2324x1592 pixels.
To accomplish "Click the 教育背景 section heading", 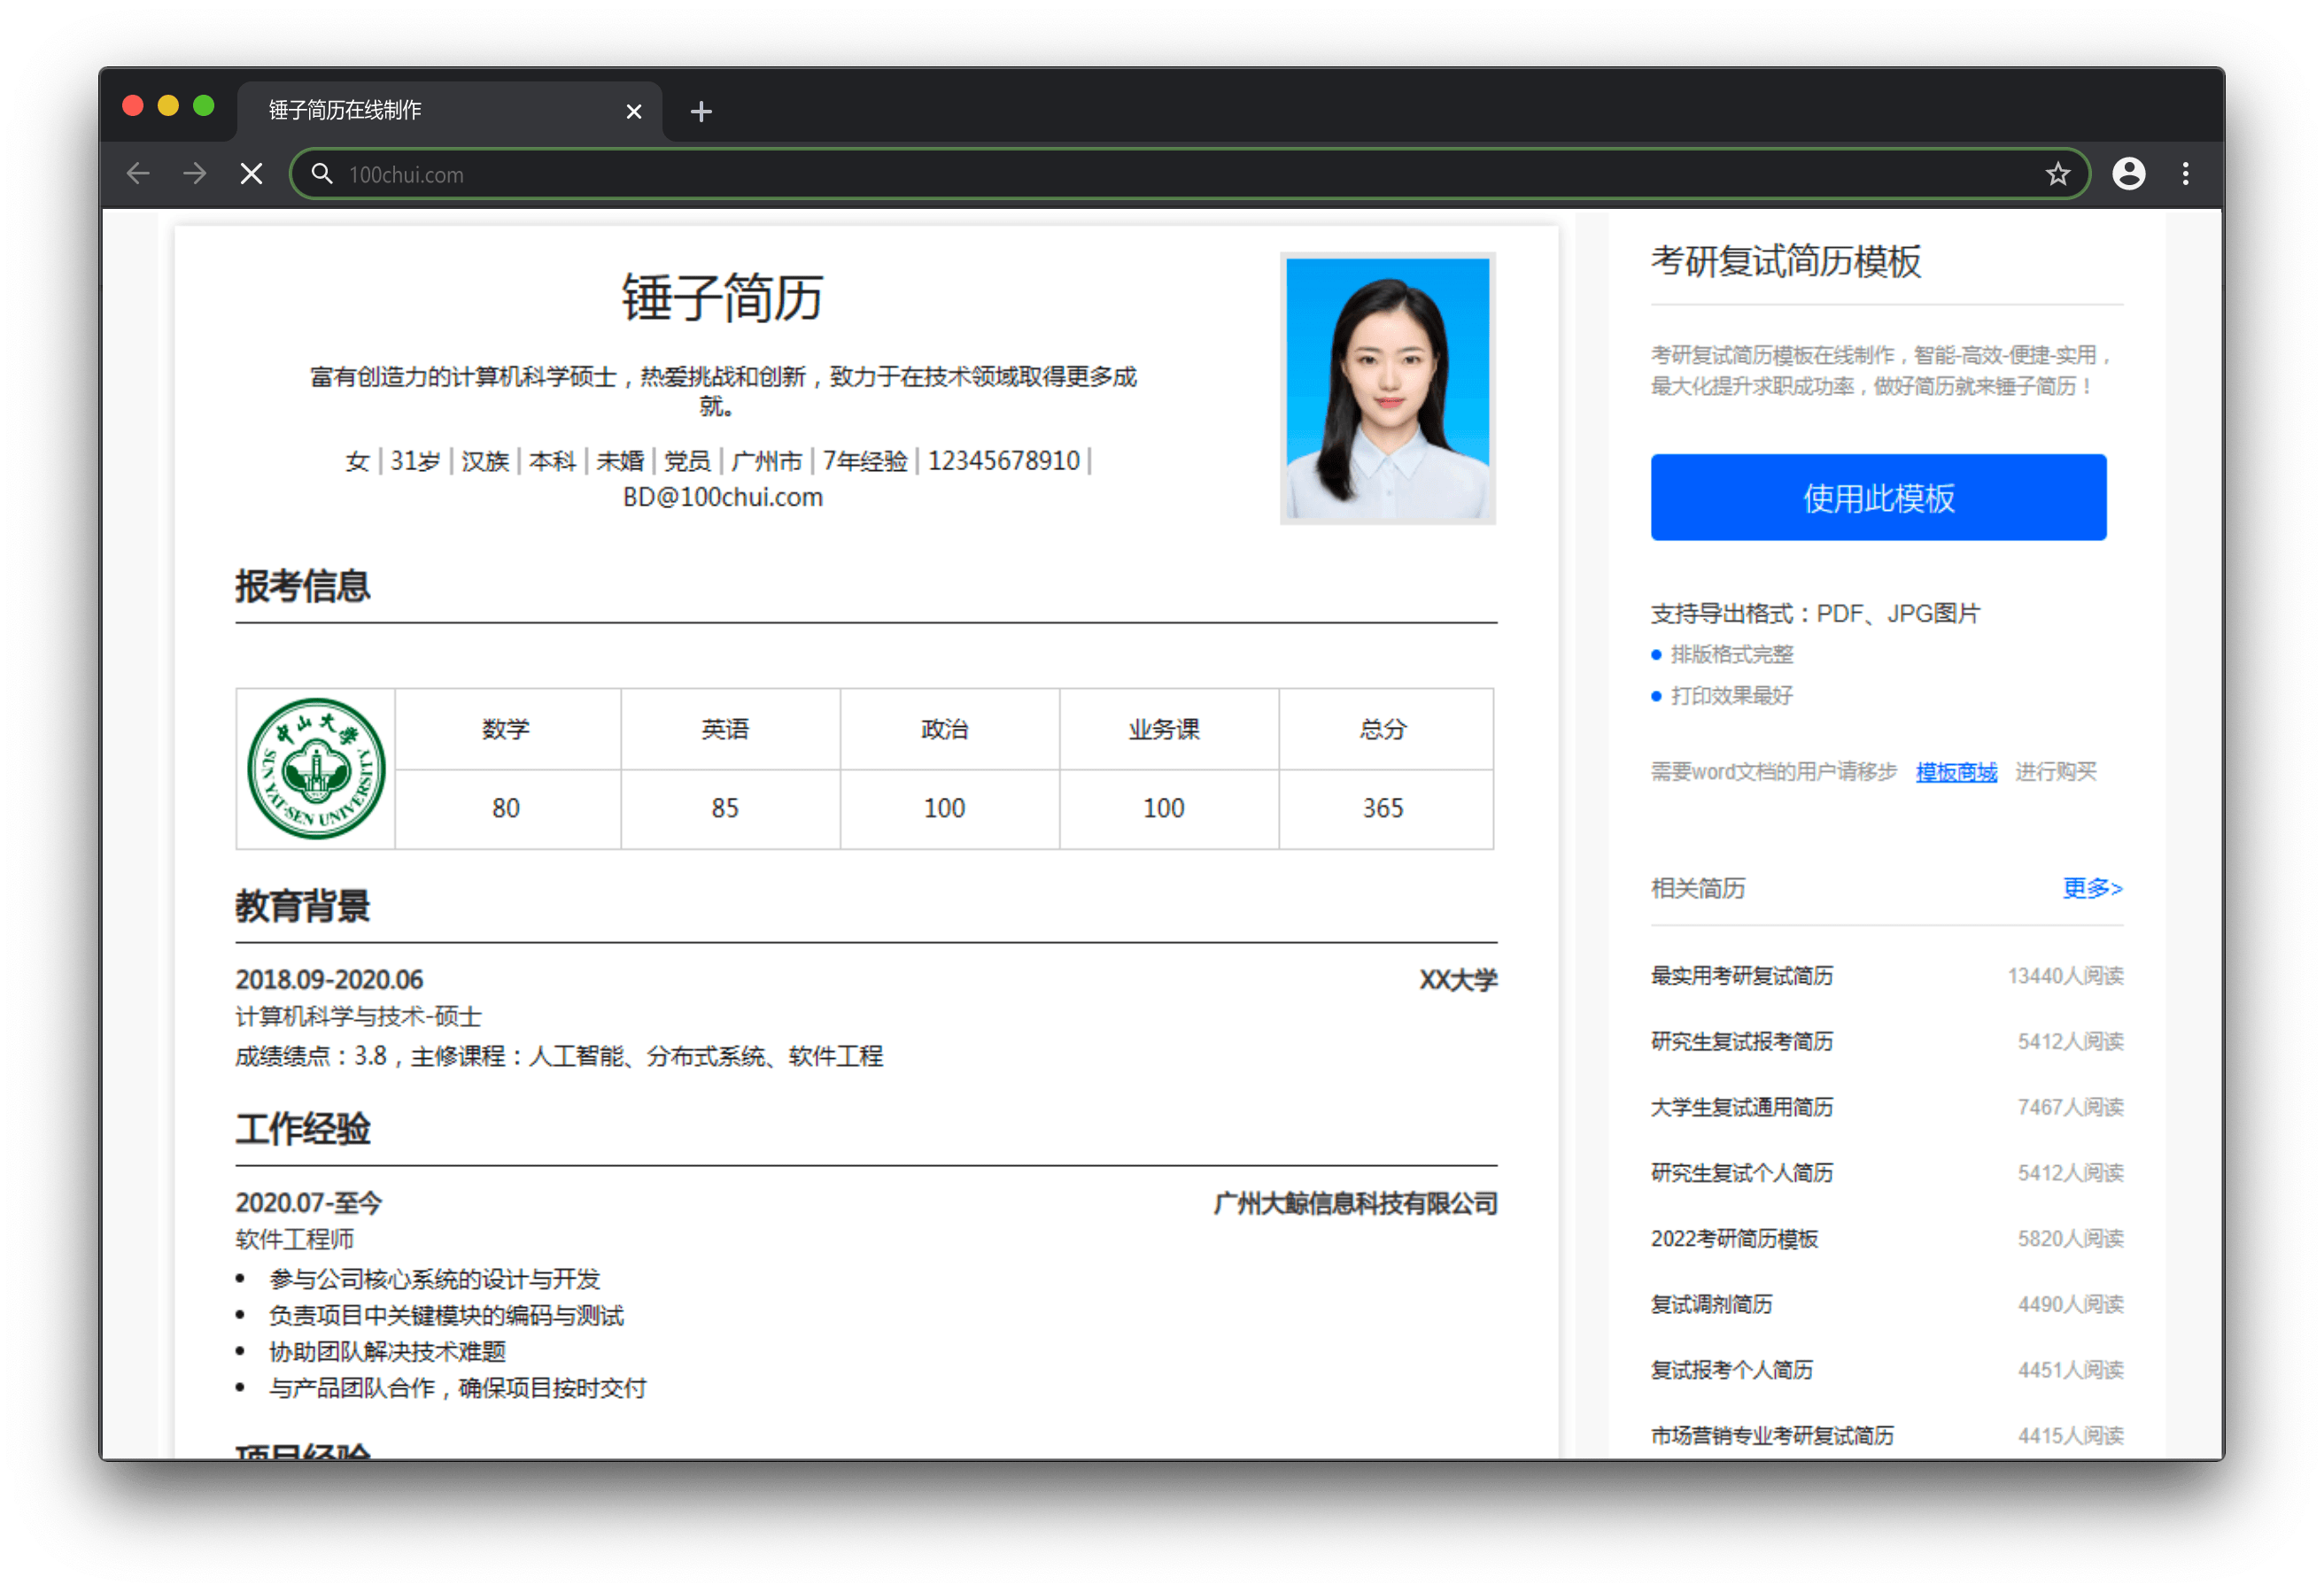I will [302, 906].
